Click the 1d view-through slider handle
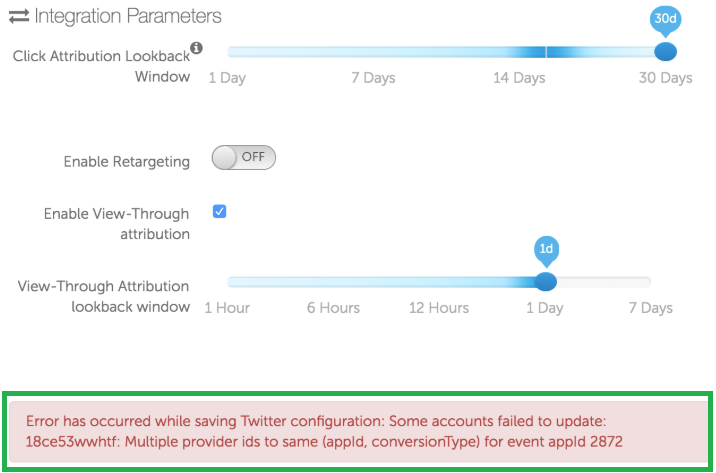The width and height of the screenshot is (716, 473). [x=546, y=282]
